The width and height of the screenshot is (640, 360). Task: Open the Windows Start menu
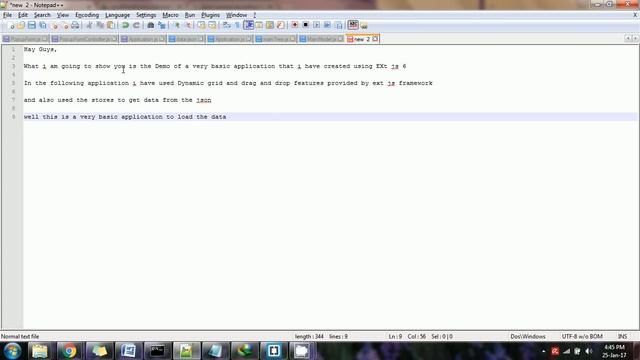click(x=13, y=351)
